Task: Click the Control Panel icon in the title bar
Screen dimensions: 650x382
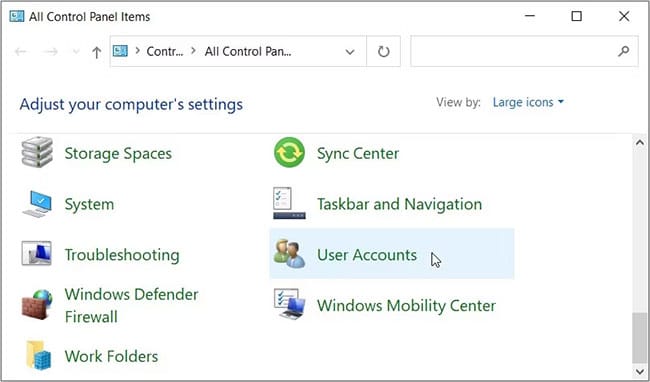Action: (17, 17)
